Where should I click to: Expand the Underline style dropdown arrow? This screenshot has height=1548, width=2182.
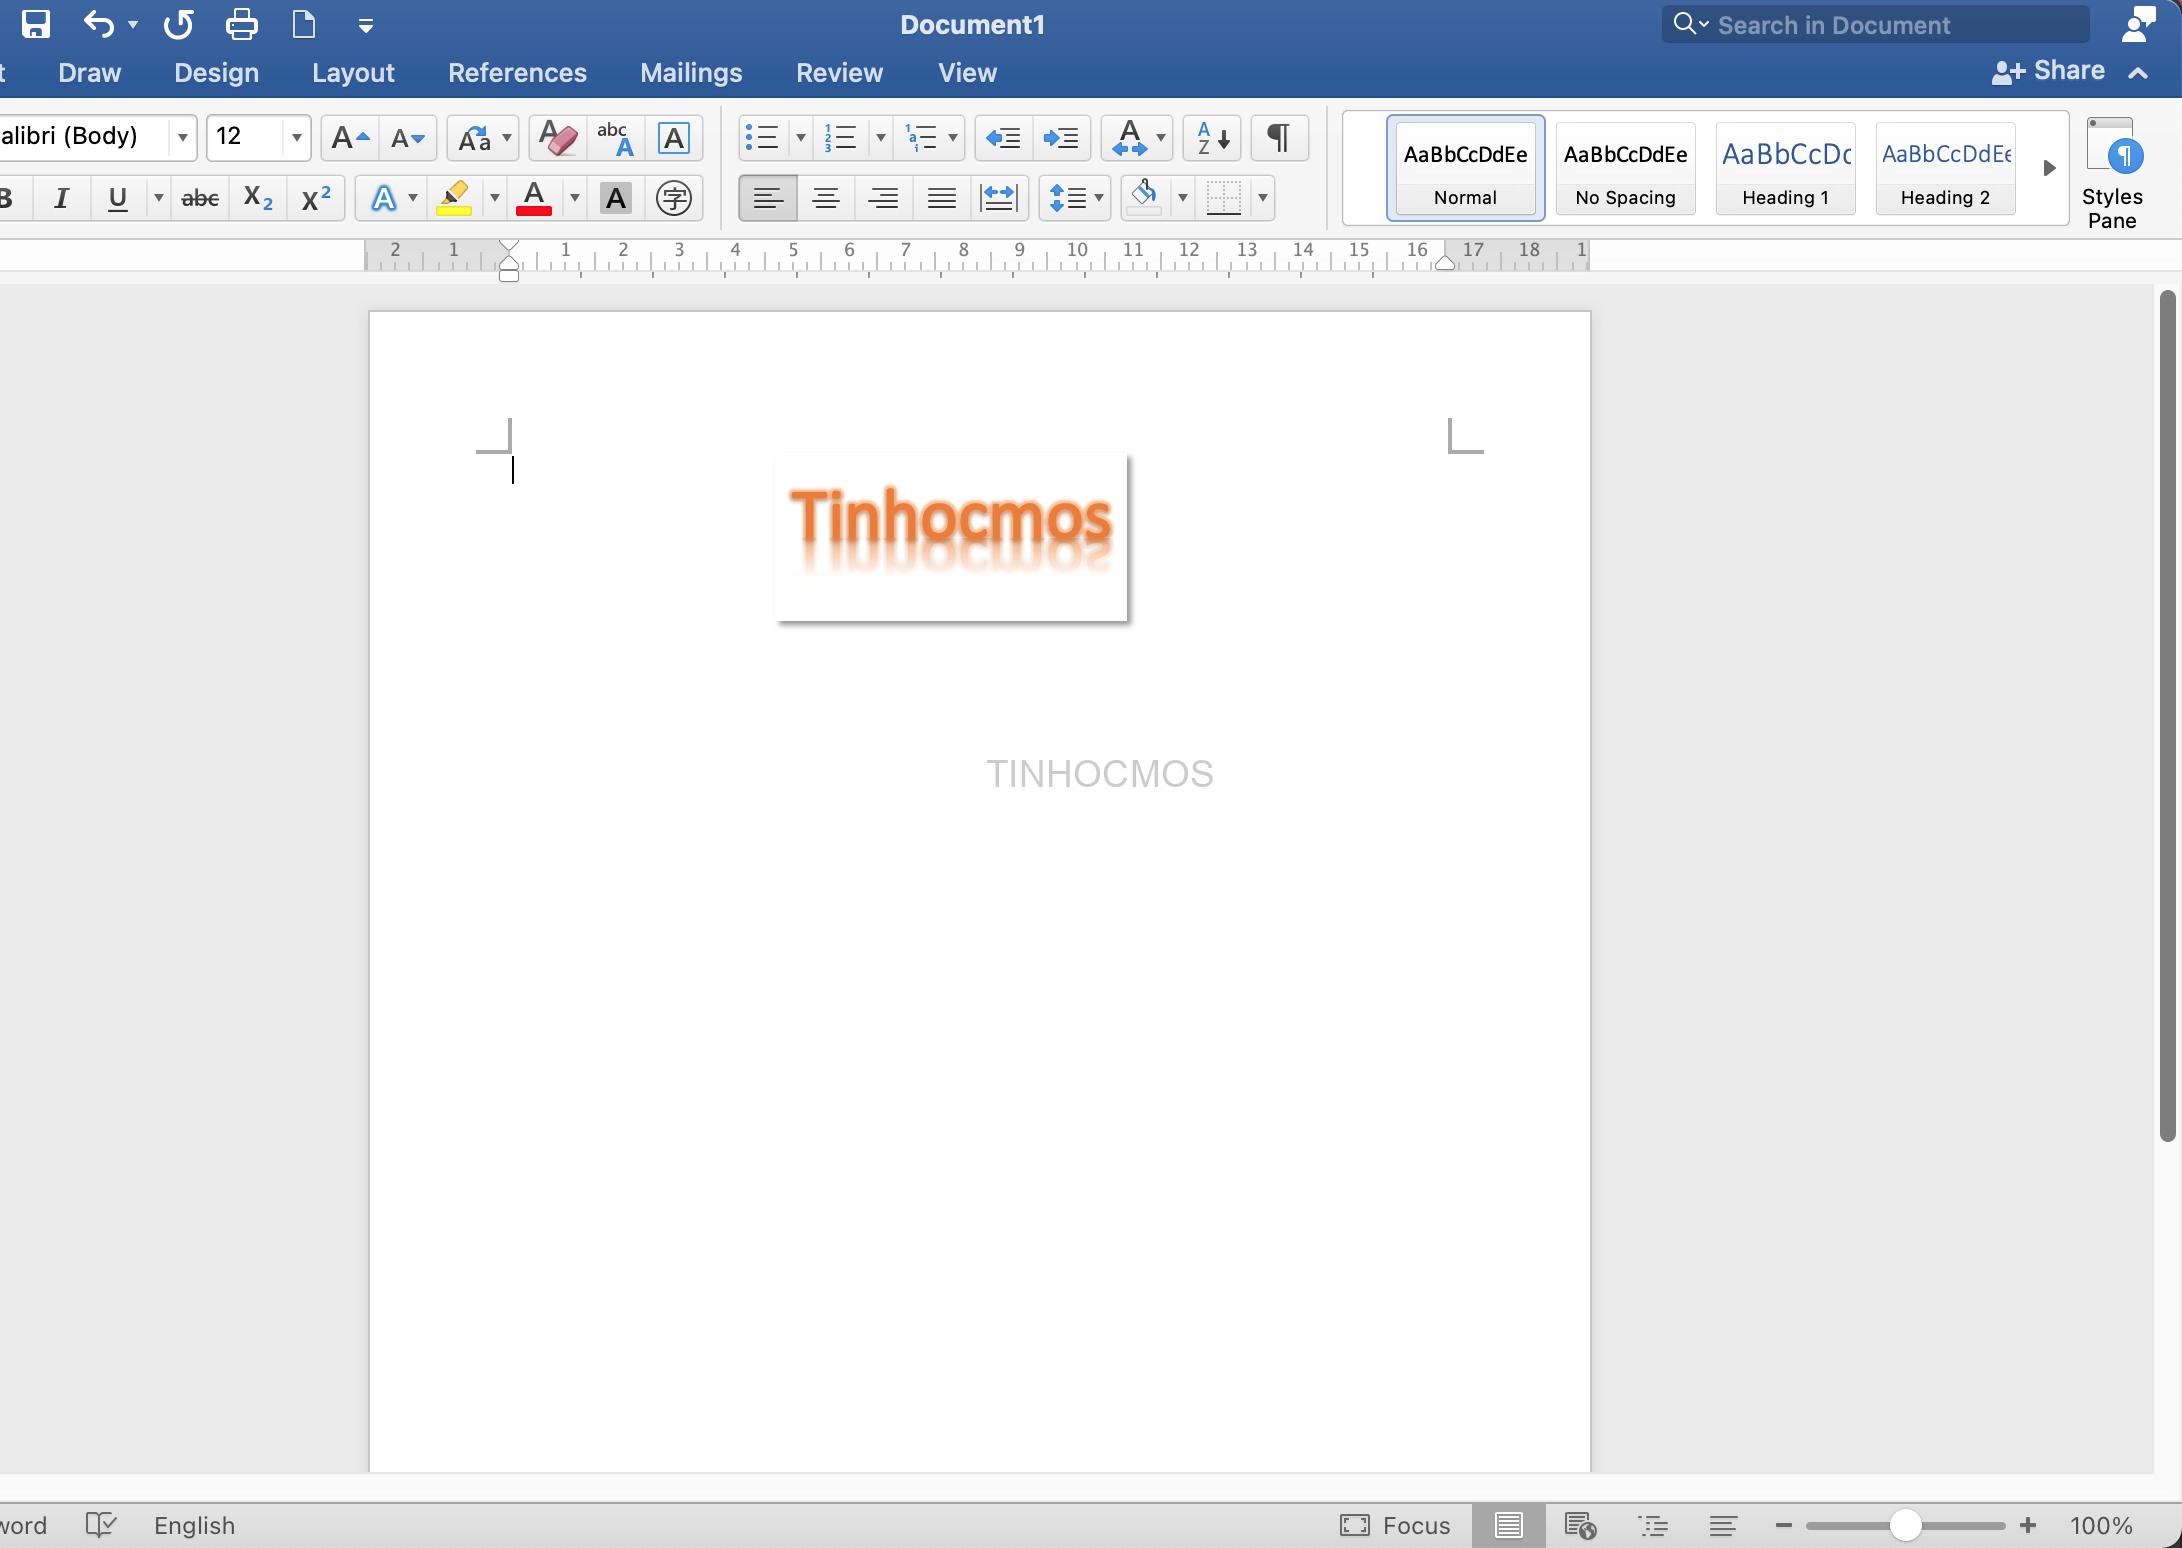click(x=158, y=198)
